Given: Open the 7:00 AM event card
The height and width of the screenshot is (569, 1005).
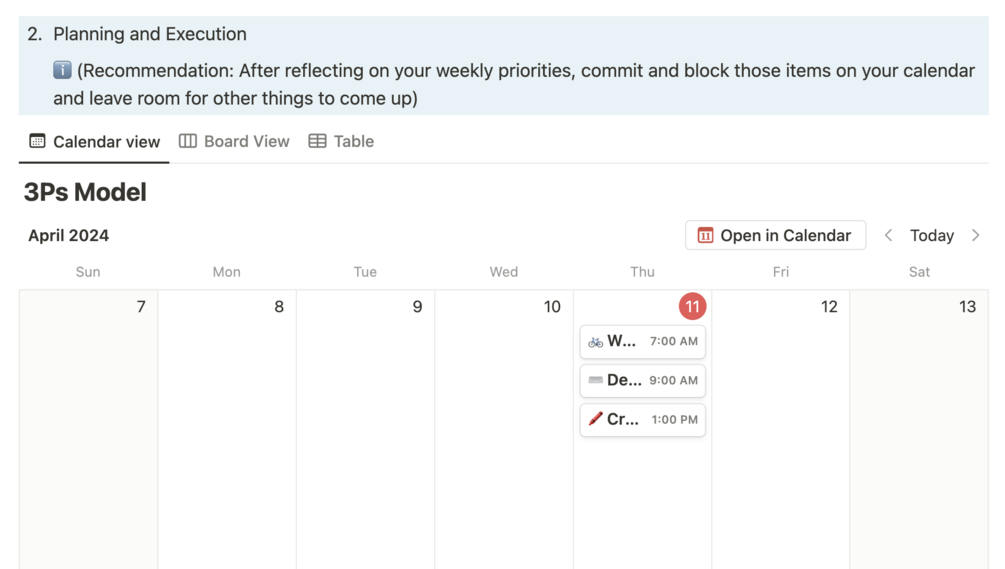Looking at the screenshot, I should point(642,342).
